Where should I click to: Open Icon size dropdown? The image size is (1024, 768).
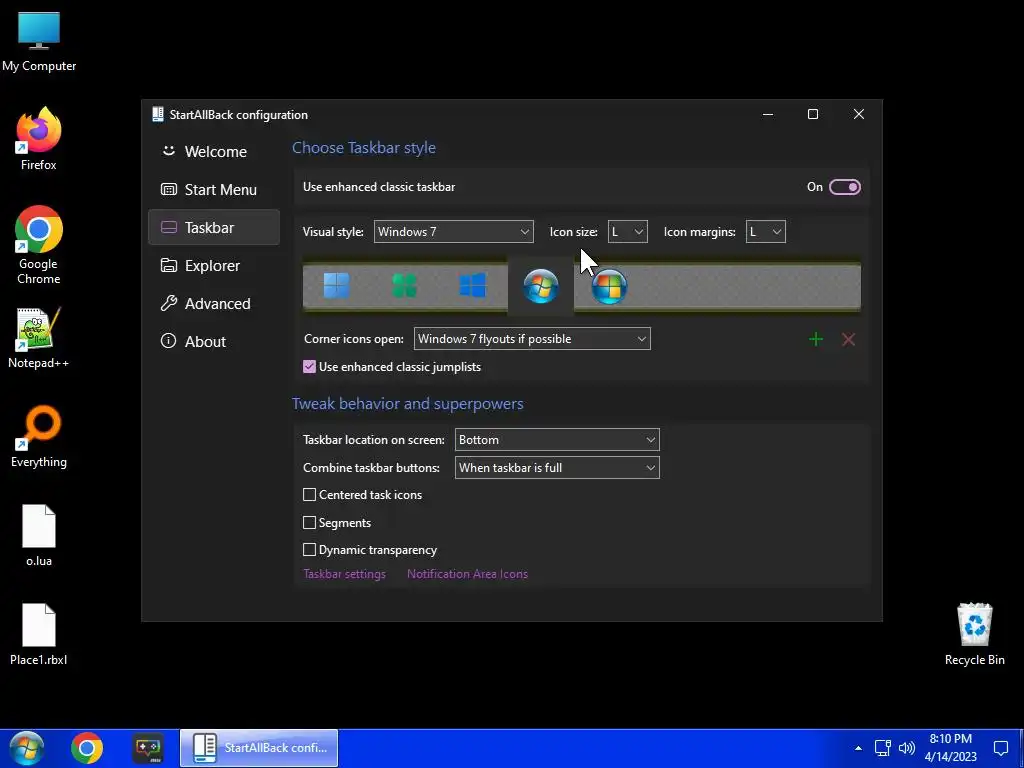628,232
